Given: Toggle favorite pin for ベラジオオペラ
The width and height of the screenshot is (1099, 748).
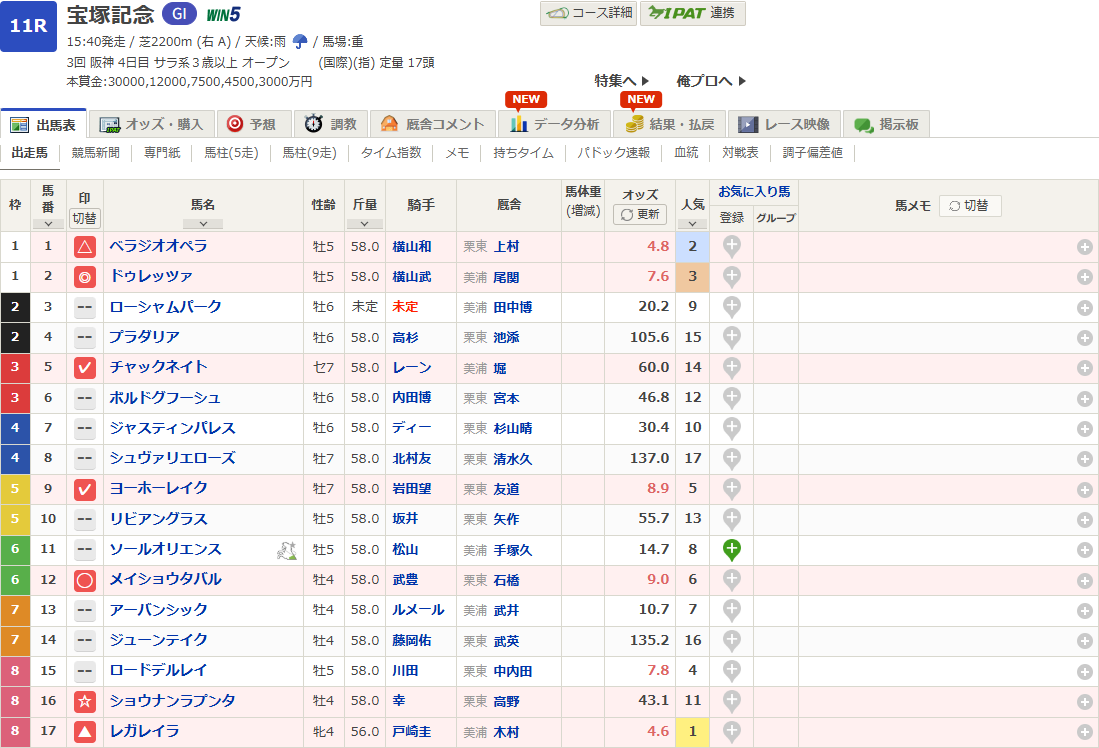Looking at the screenshot, I should (731, 246).
